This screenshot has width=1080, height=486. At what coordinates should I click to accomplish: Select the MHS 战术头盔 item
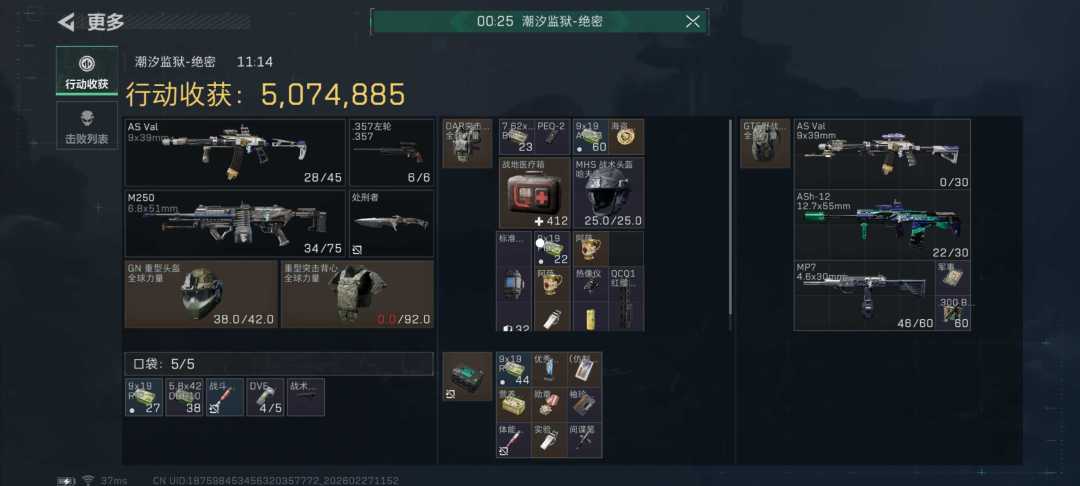608,193
